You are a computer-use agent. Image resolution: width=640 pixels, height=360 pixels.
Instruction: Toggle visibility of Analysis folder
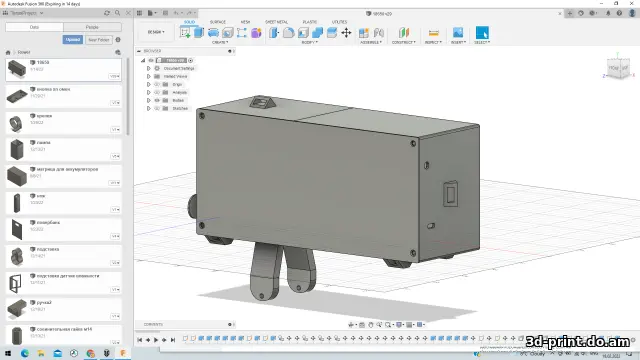(157, 93)
